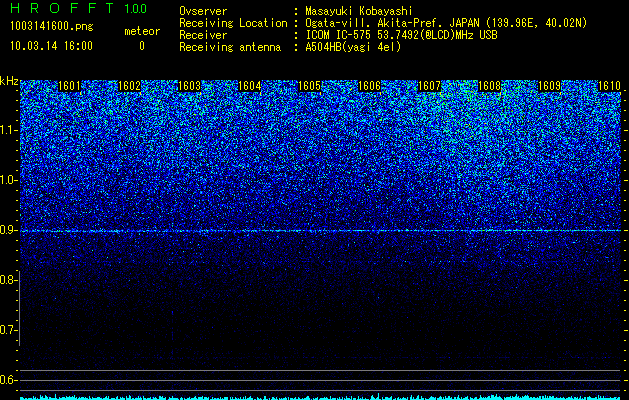Click the meteor count label

click(142, 31)
